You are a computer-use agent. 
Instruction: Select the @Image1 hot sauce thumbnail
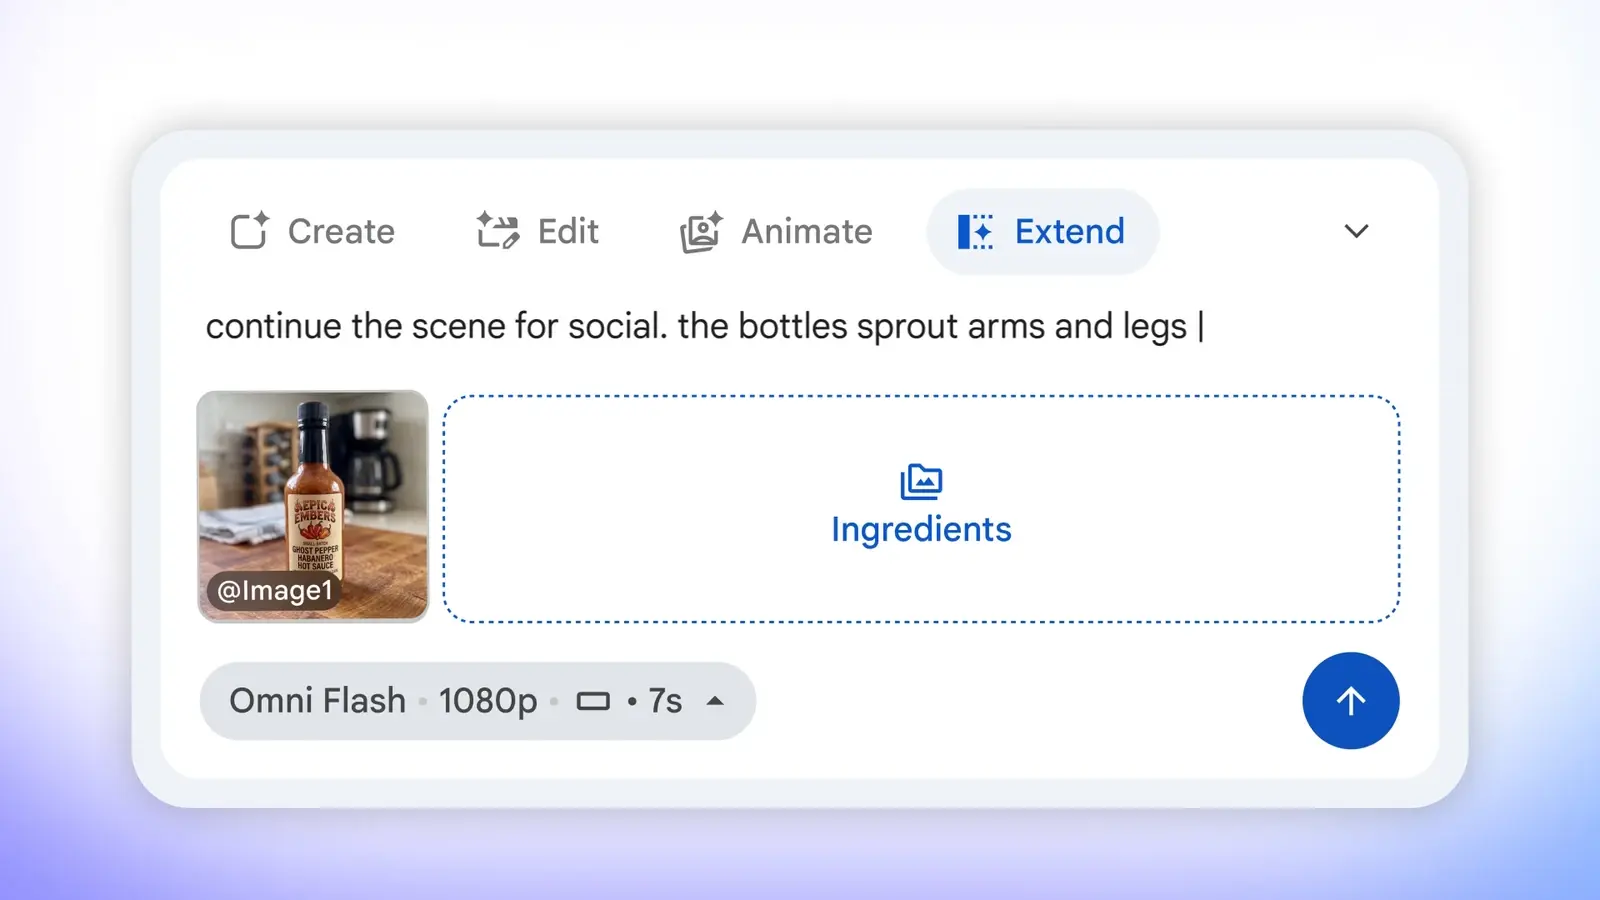click(x=313, y=506)
